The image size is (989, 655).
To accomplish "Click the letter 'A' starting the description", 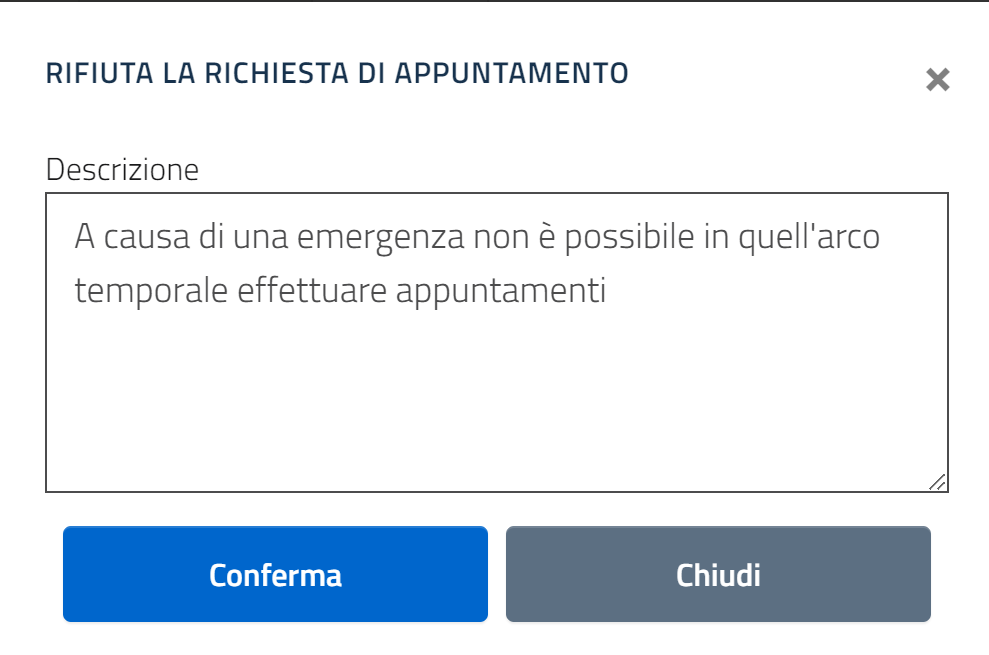I will tap(84, 239).
